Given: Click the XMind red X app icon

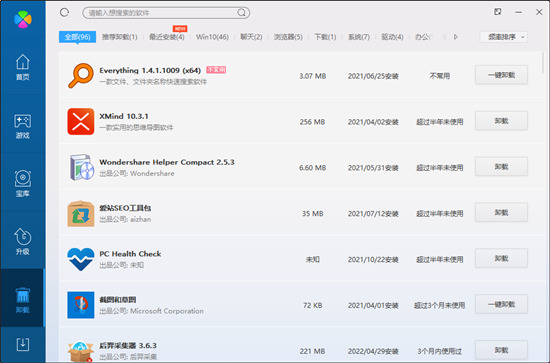Looking at the screenshot, I should pyautogui.click(x=81, y=121).
